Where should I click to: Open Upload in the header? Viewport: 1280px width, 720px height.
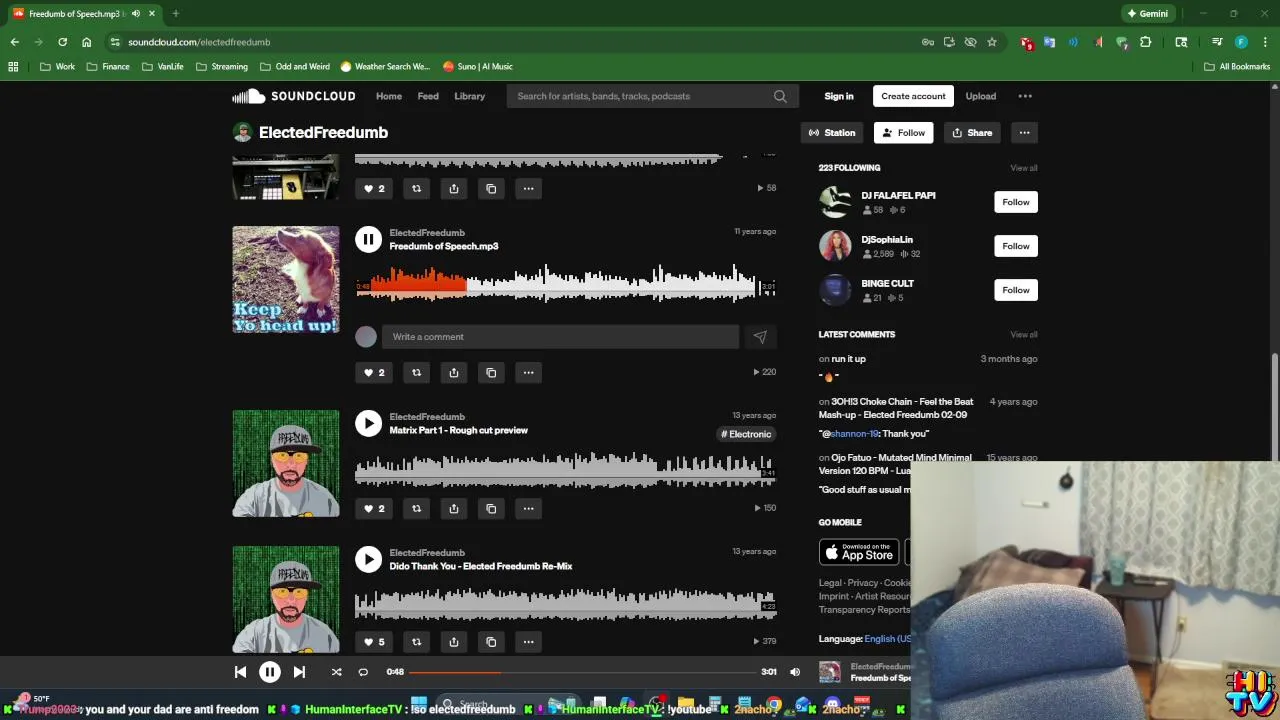(980, 96)
